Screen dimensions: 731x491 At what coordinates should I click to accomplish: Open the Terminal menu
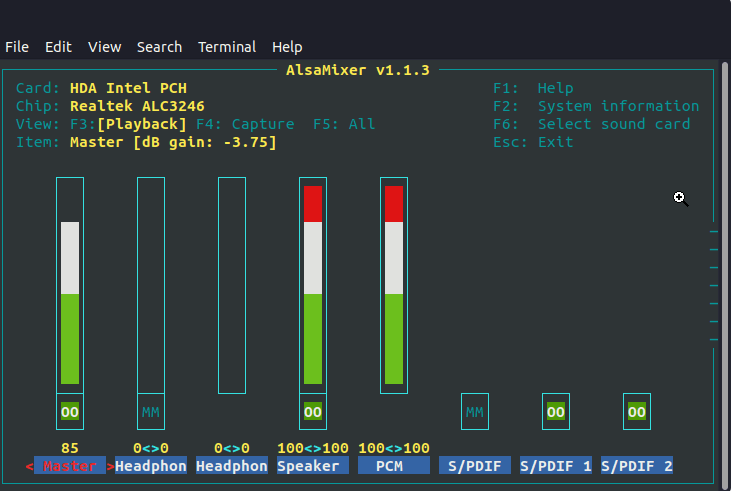227,47
